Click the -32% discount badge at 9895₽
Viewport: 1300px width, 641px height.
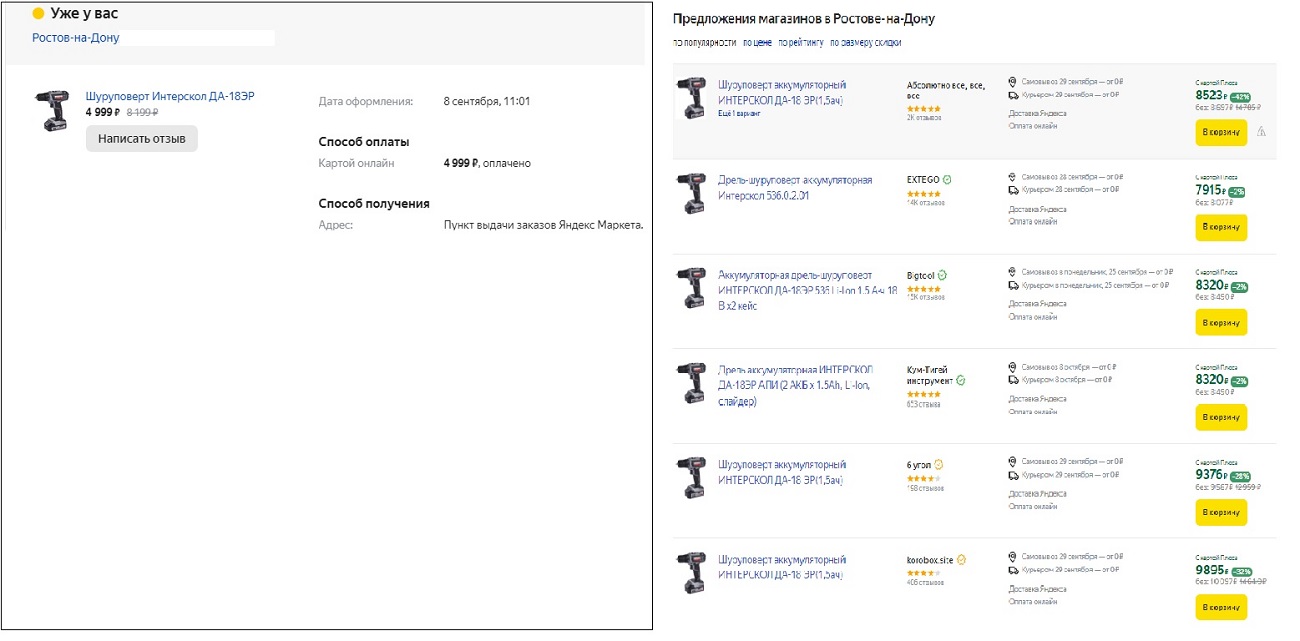pyautogui.click(x=1242, y=571)
